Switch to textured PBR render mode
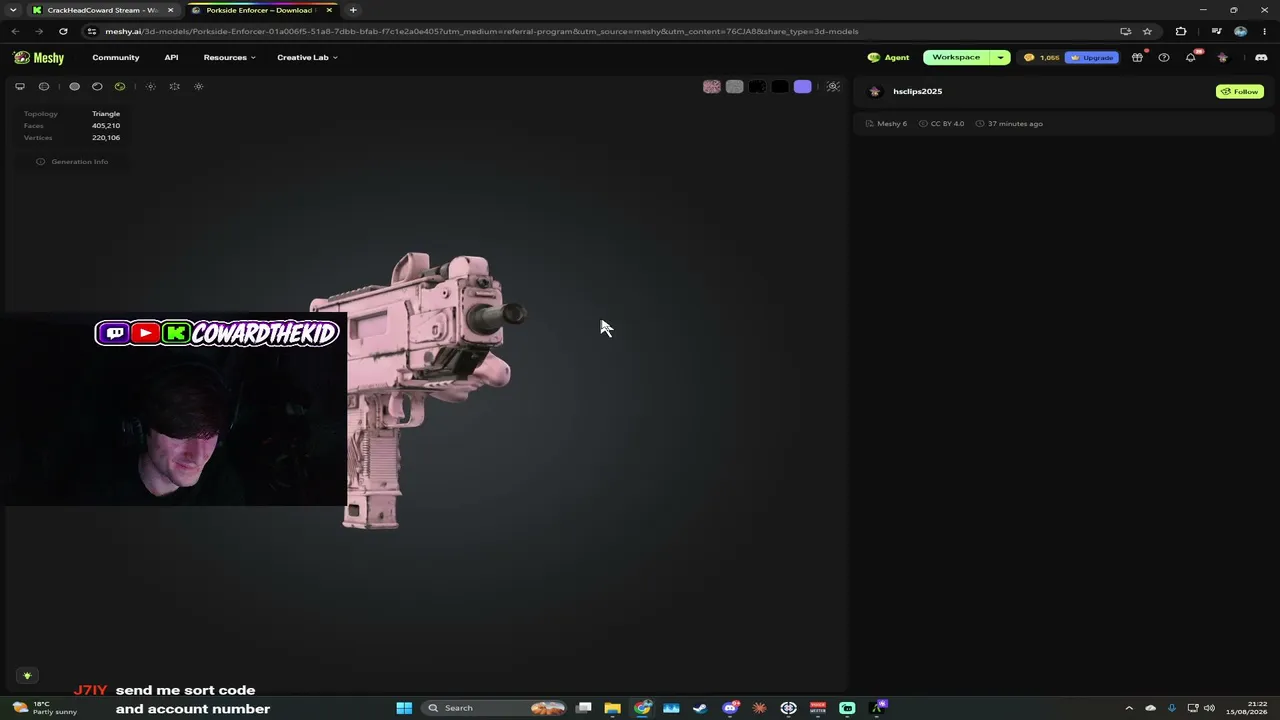The width and height of the screenshot is (1280, 720). [x=120, y=87]
